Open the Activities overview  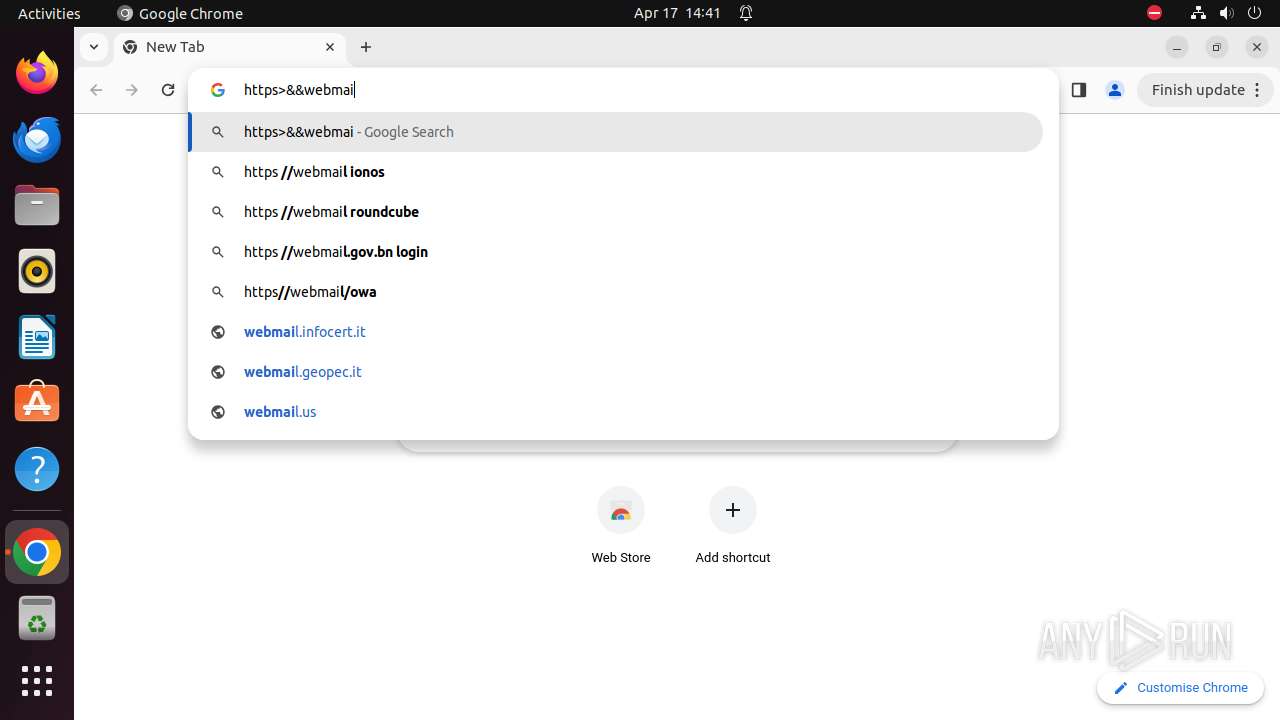coord(49,13)
